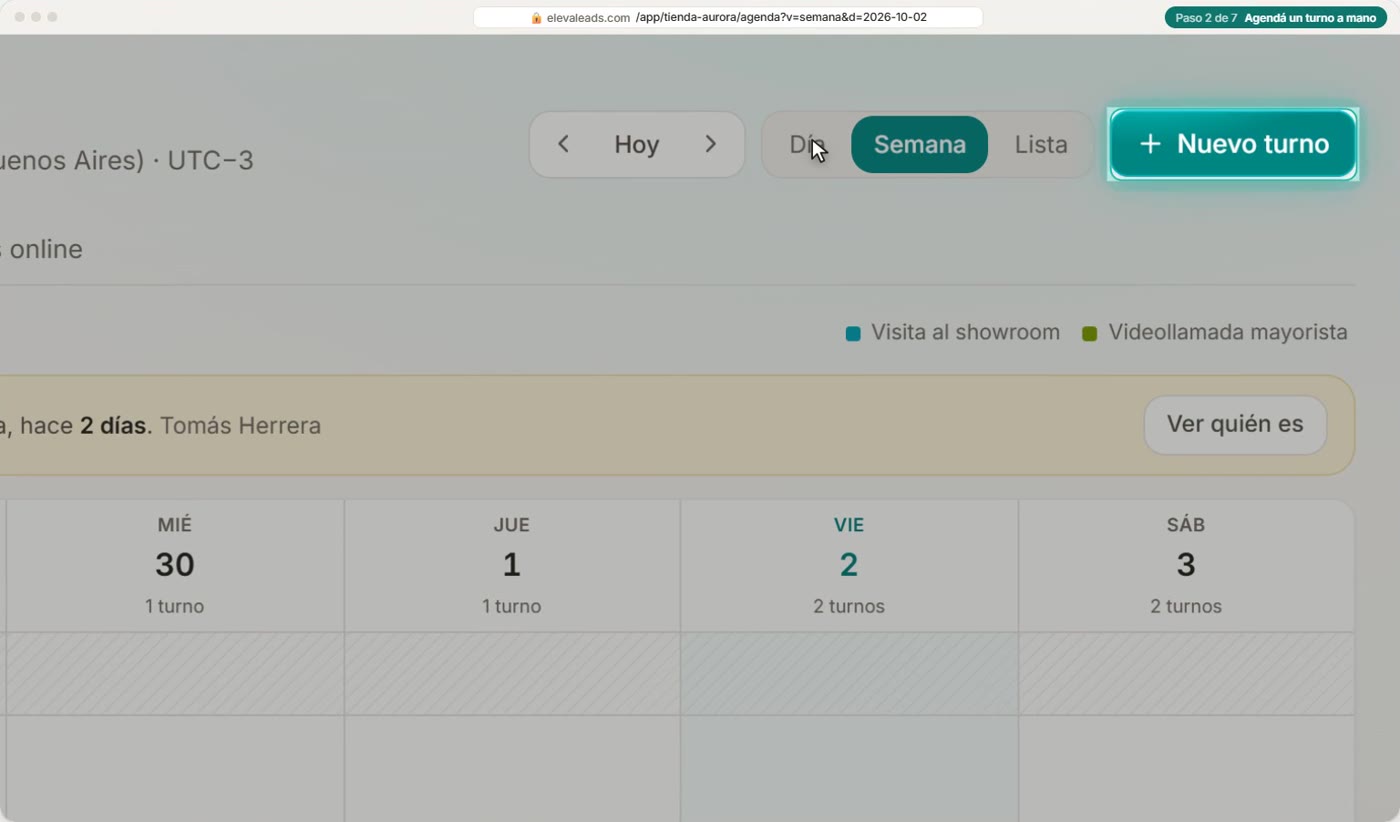Go to the previous week with left chevron
The height and width of the screenshot is (822, 1400).
click(563, 144)
